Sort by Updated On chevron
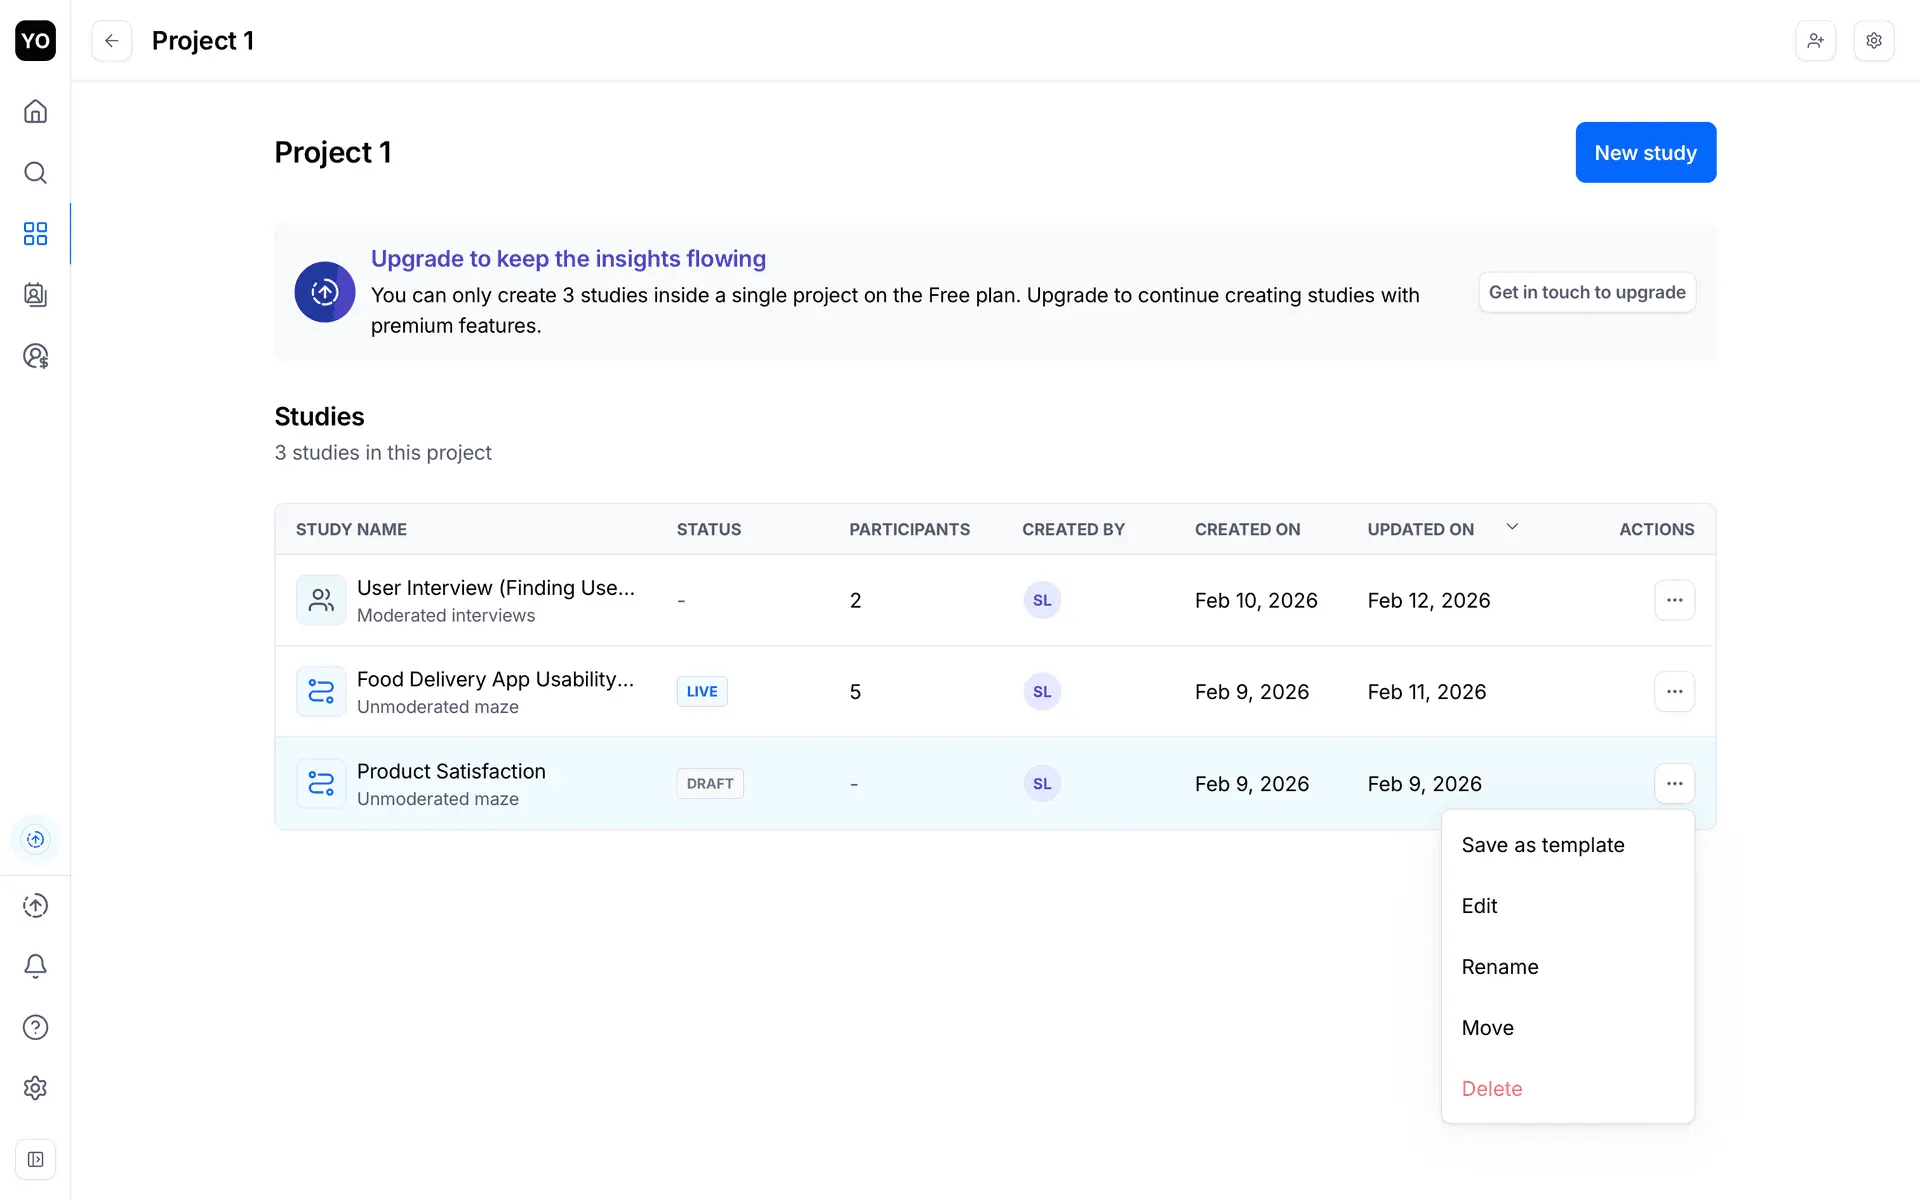Screen dimensions: 1920x1200 pyautogui.click(x=1512, y=527)
